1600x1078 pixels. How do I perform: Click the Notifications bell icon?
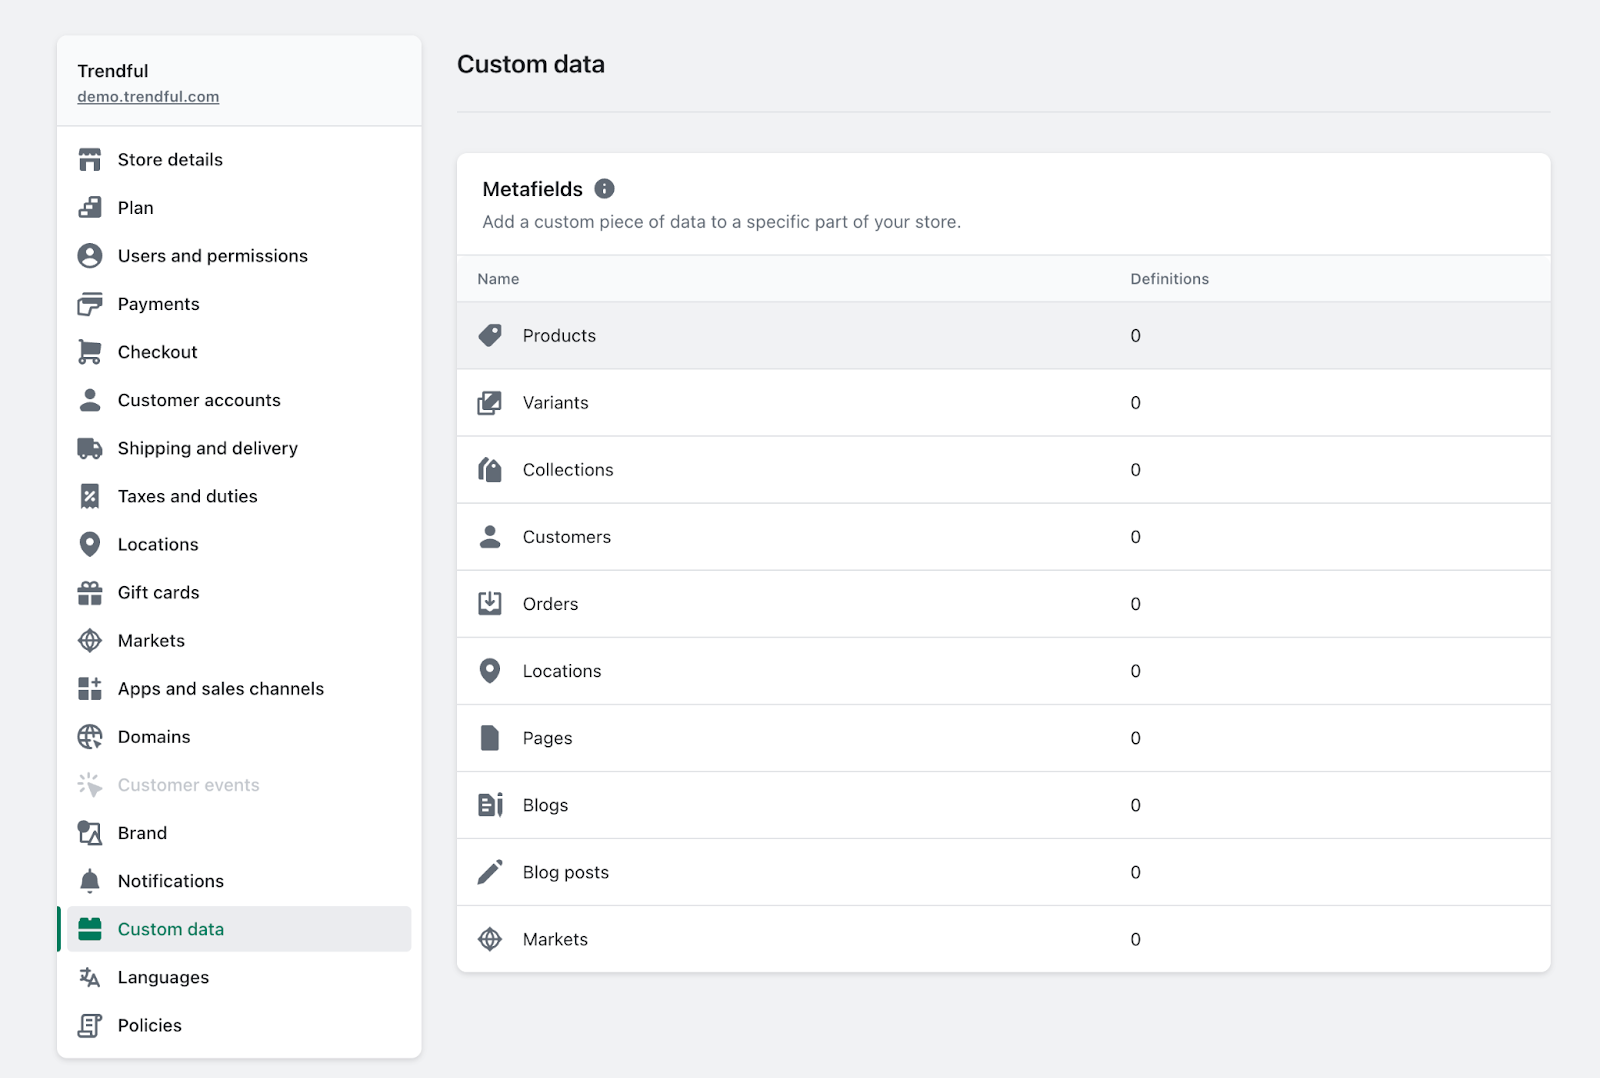(90, 881)
